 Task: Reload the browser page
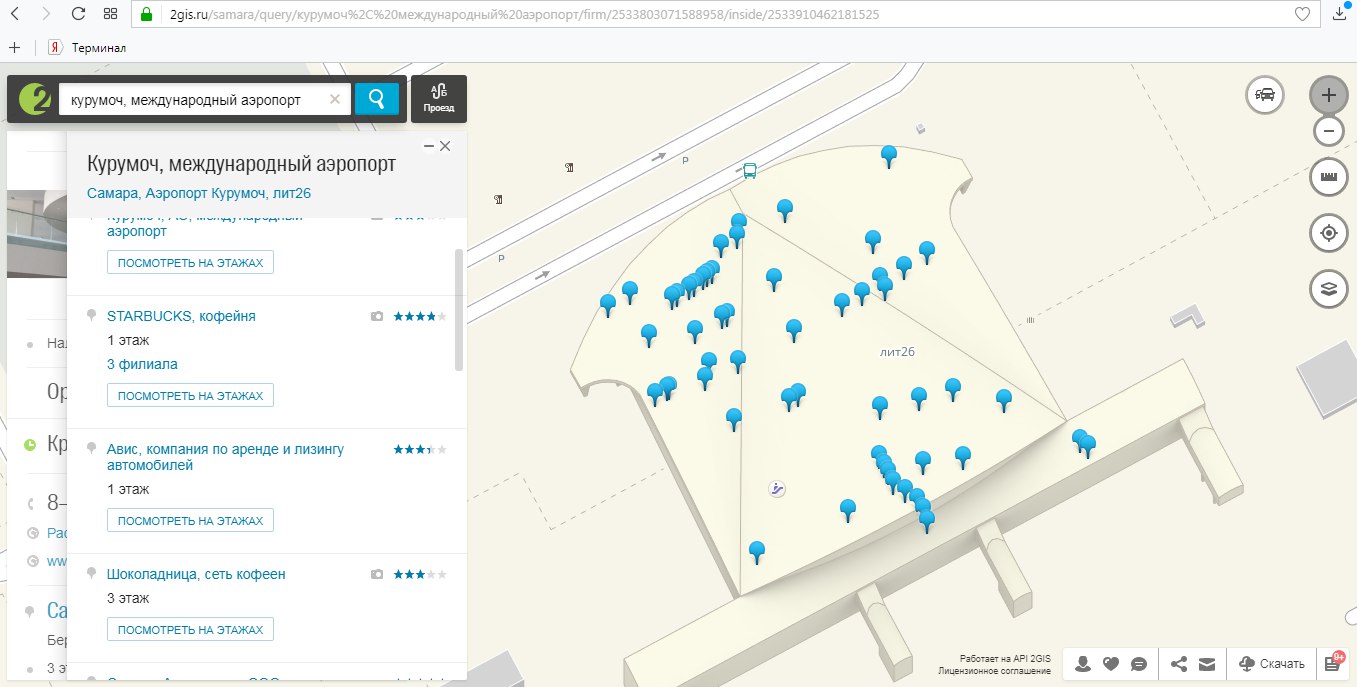pyautogui.click(x=79, y=15)
